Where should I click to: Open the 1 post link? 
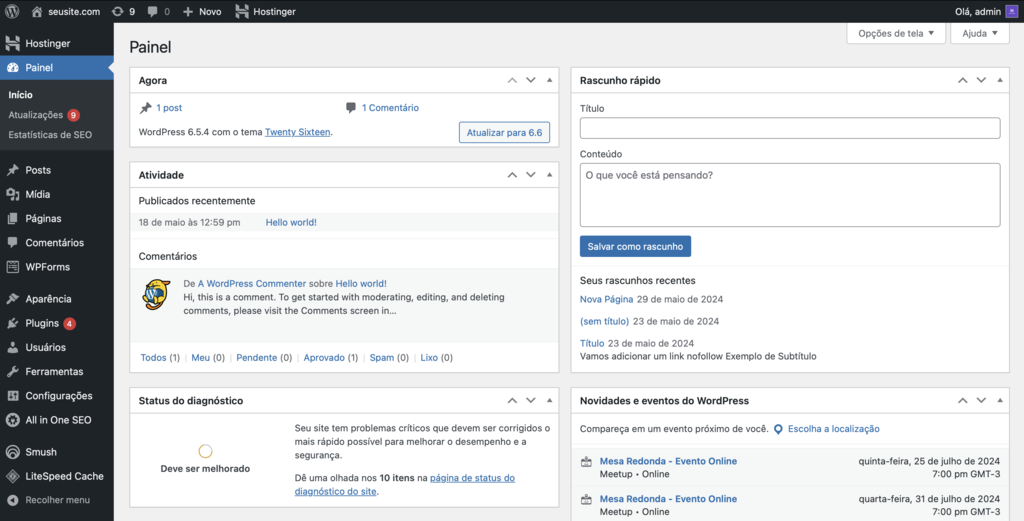click(169, 108)
